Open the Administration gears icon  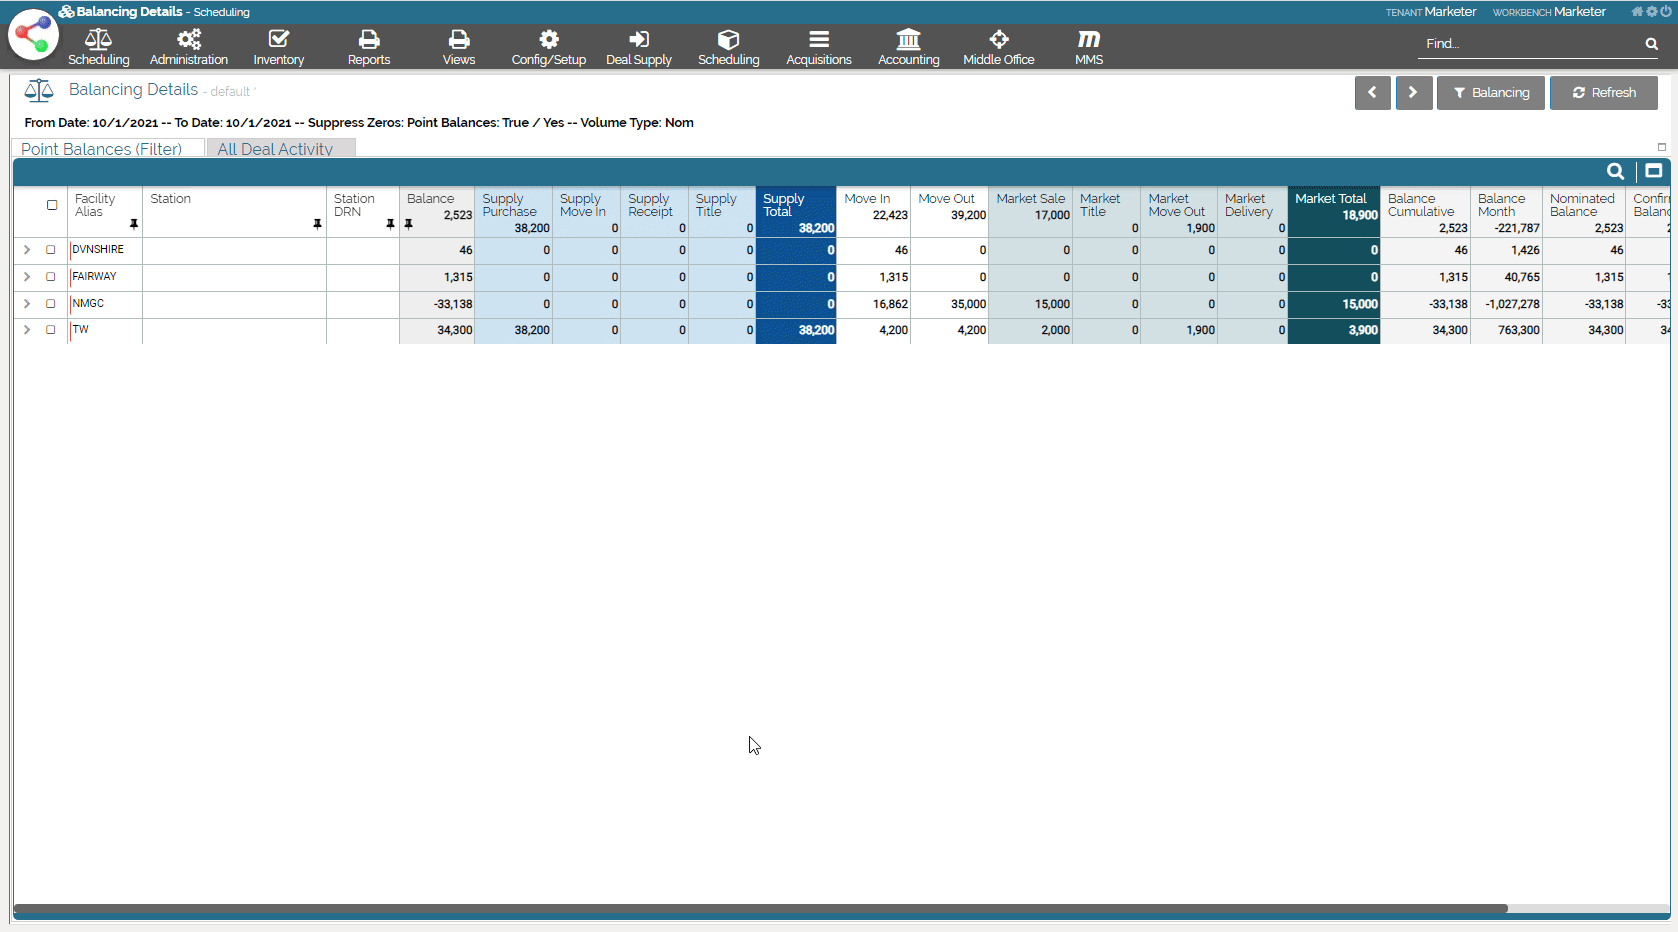pos(188,40)
